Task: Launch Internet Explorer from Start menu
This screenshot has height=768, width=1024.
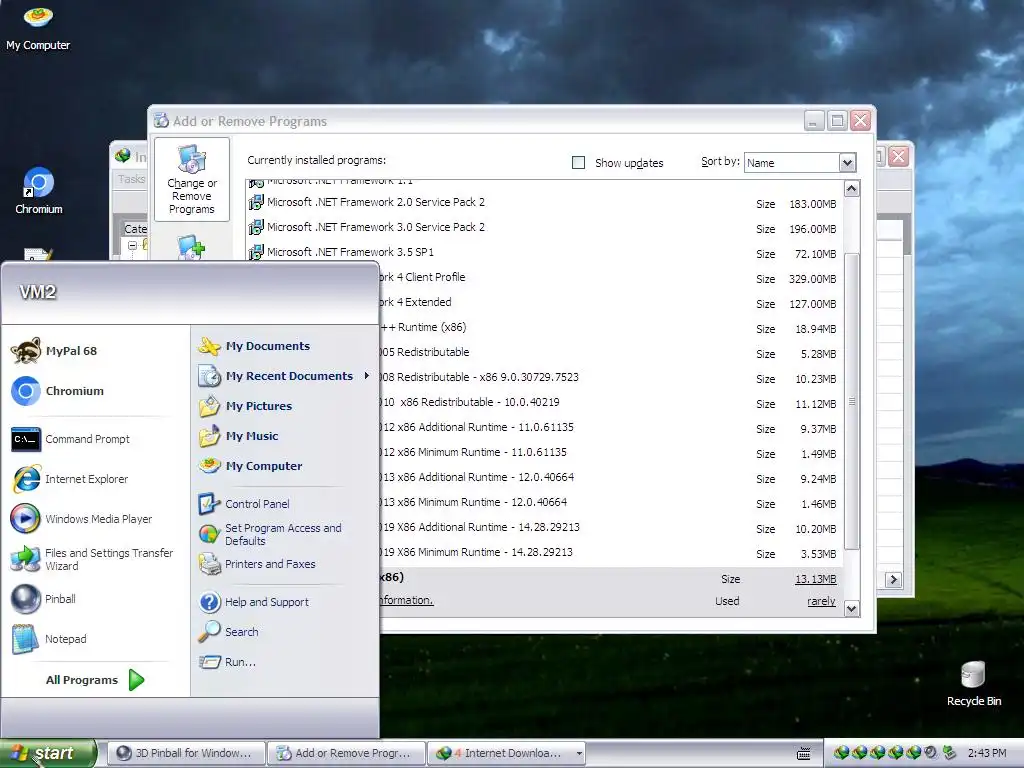Action: [70, 479]
